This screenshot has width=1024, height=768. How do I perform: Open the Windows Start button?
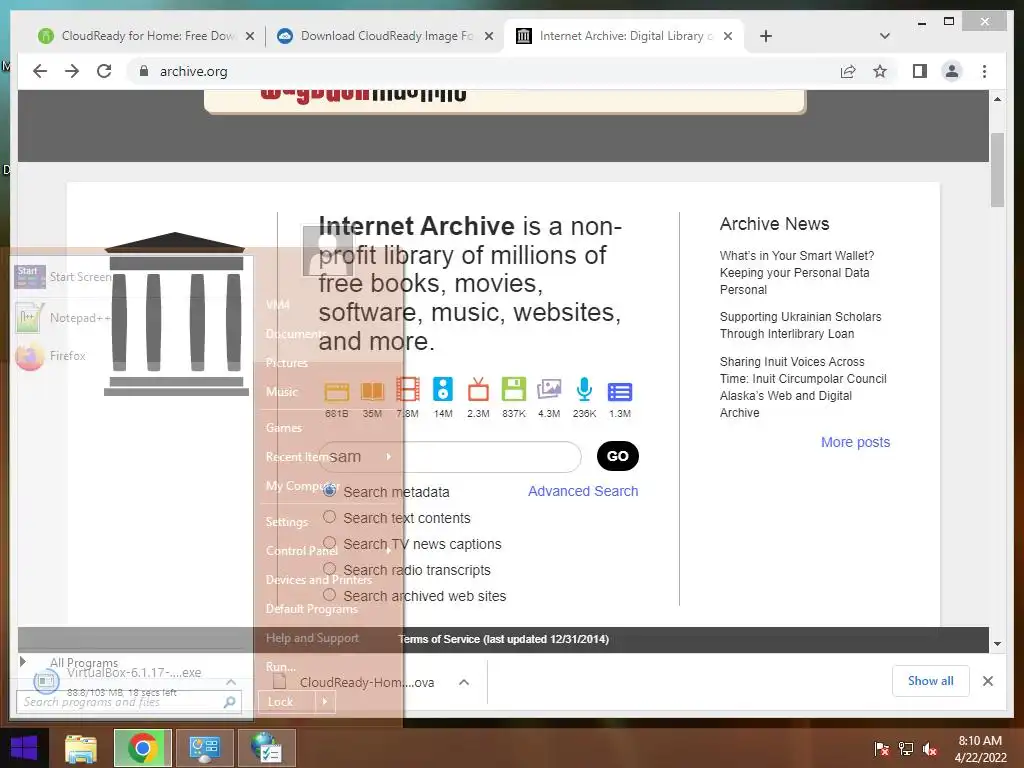[24, 748]
